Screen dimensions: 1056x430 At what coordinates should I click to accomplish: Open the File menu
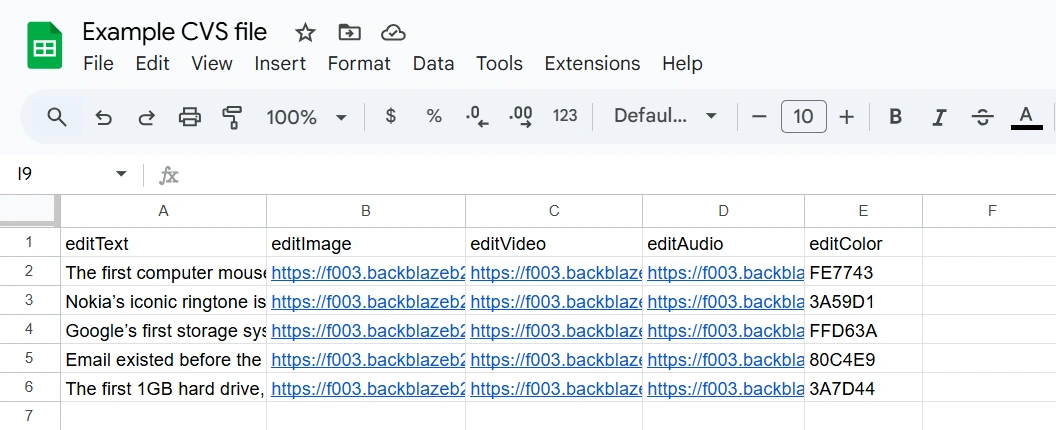point(98,63)
